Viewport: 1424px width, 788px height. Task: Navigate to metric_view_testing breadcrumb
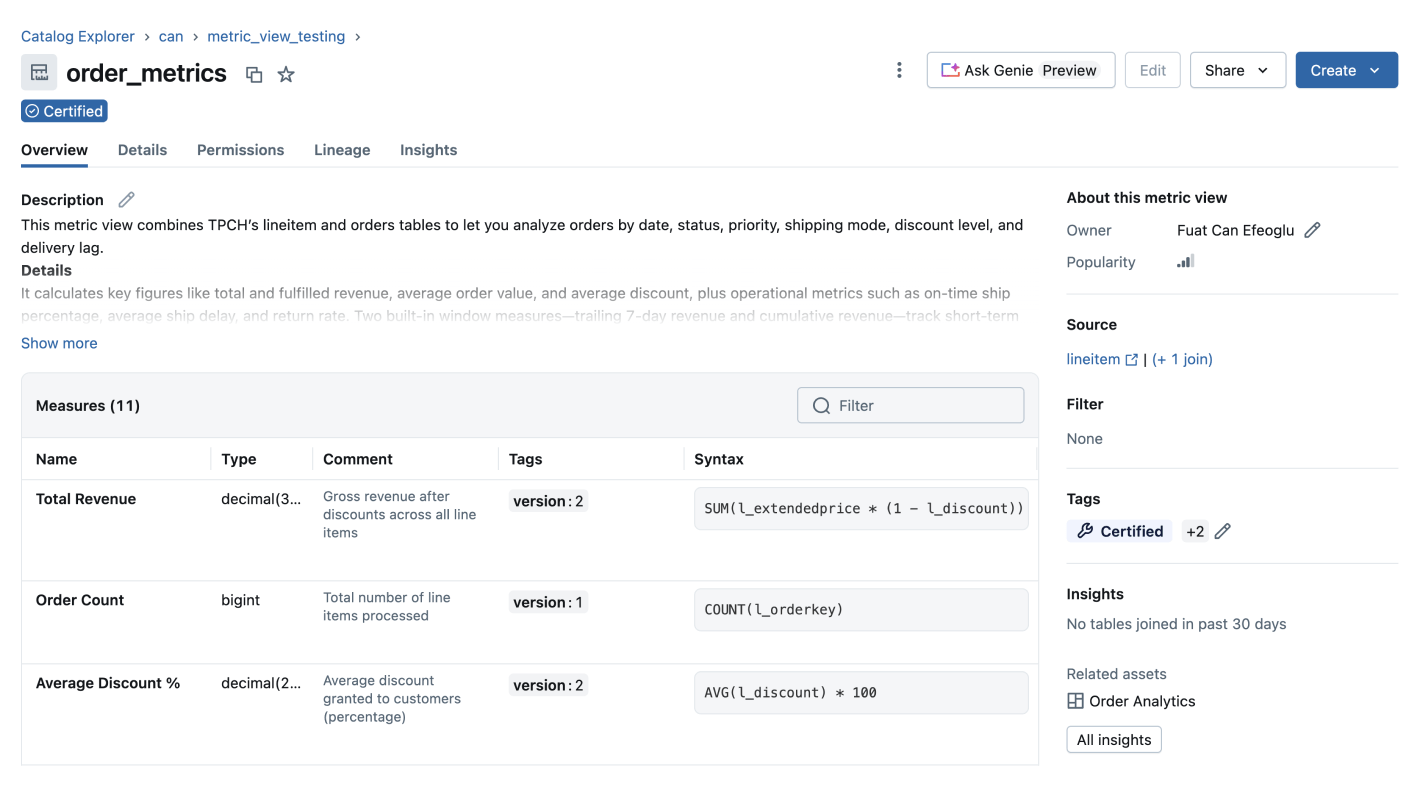tap(276, 36)
